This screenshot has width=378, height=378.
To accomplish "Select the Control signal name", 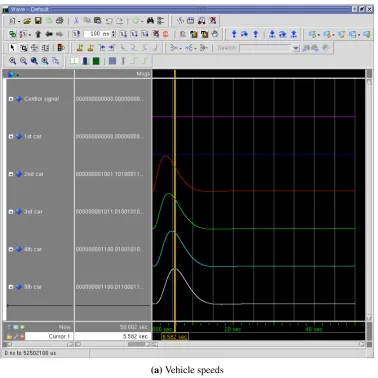I will point(42,99).
